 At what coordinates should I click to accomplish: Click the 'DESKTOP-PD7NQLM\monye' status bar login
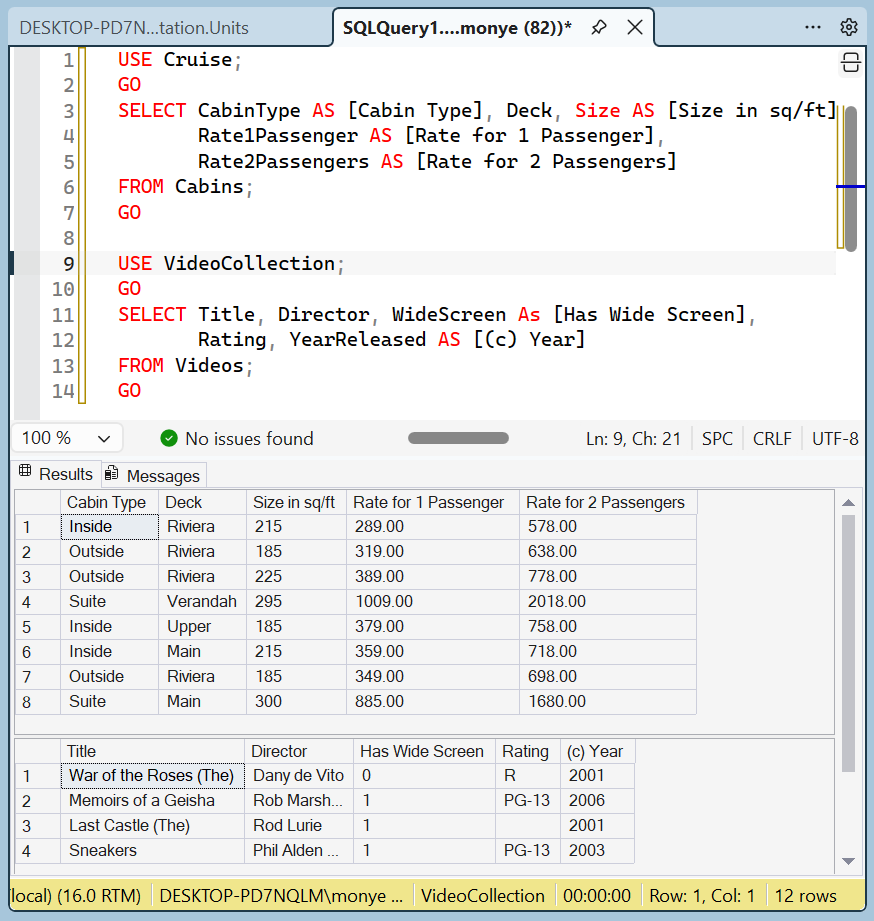pyautogui.click(x=281, y=896)
